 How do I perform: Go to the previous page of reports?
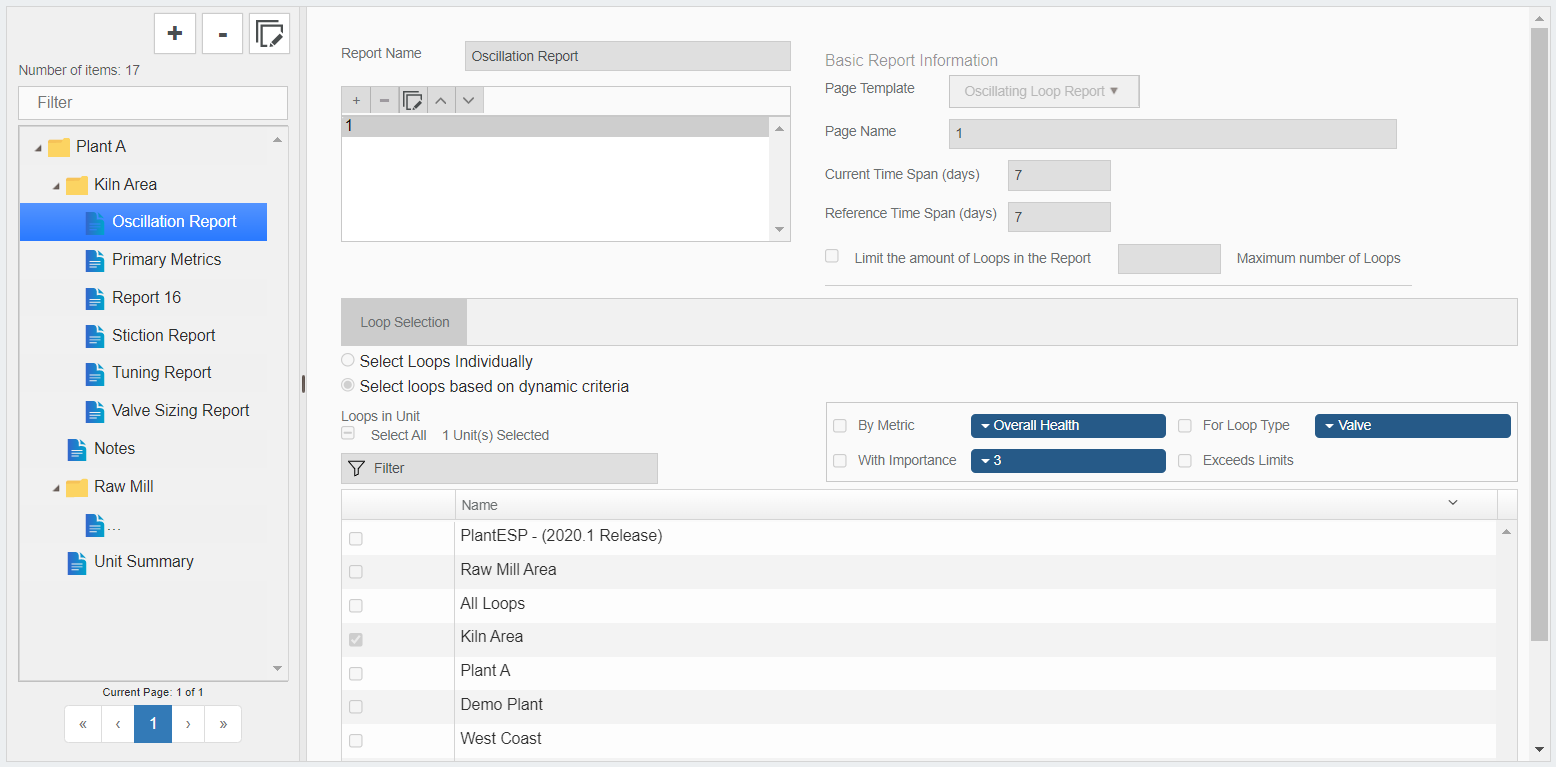click(x=118, y=724)
